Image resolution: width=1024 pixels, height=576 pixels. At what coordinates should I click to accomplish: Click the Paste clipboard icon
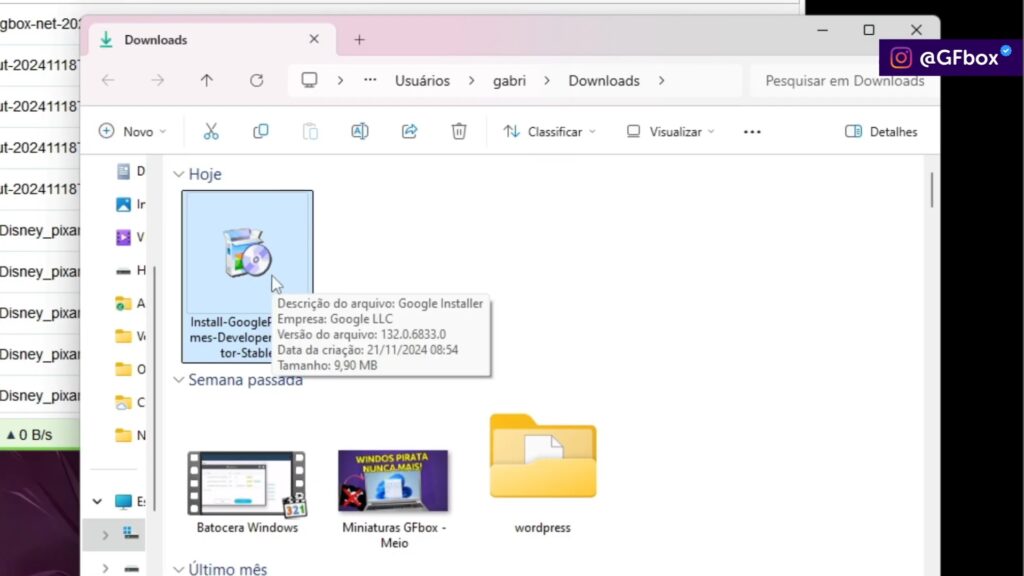(310, 132)
